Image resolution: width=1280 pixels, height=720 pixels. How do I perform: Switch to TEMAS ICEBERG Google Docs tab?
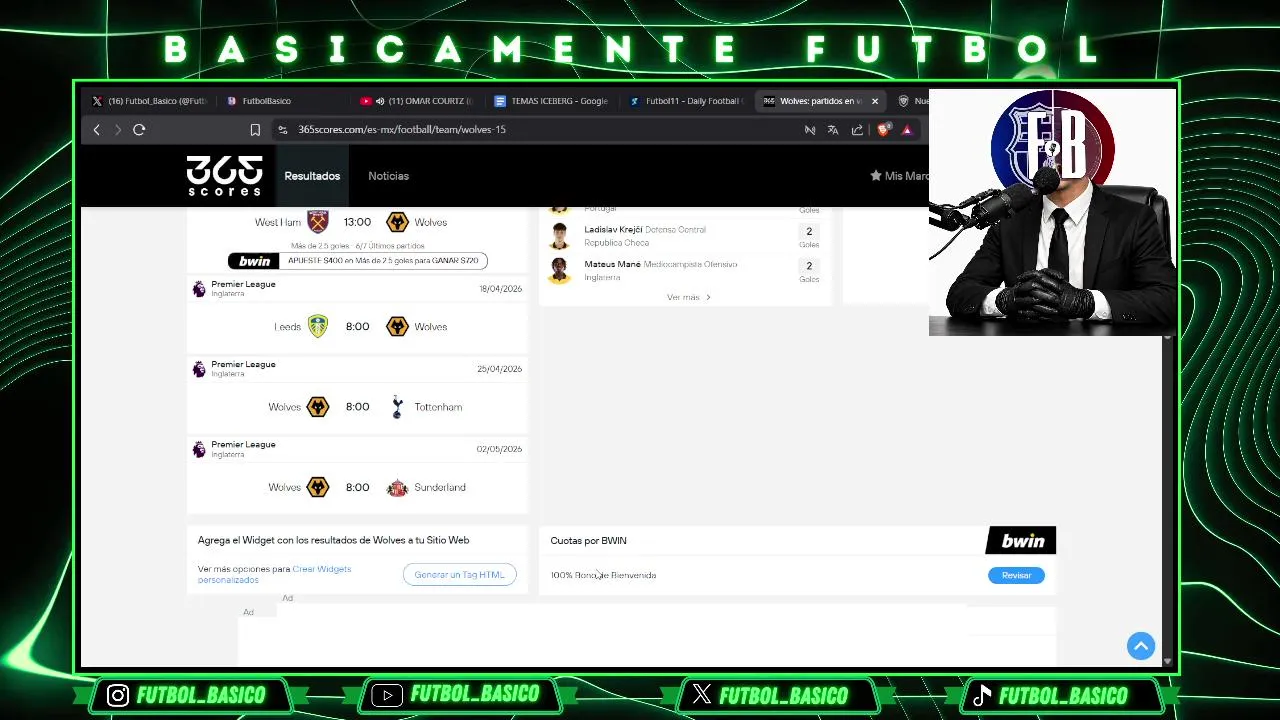551,101
